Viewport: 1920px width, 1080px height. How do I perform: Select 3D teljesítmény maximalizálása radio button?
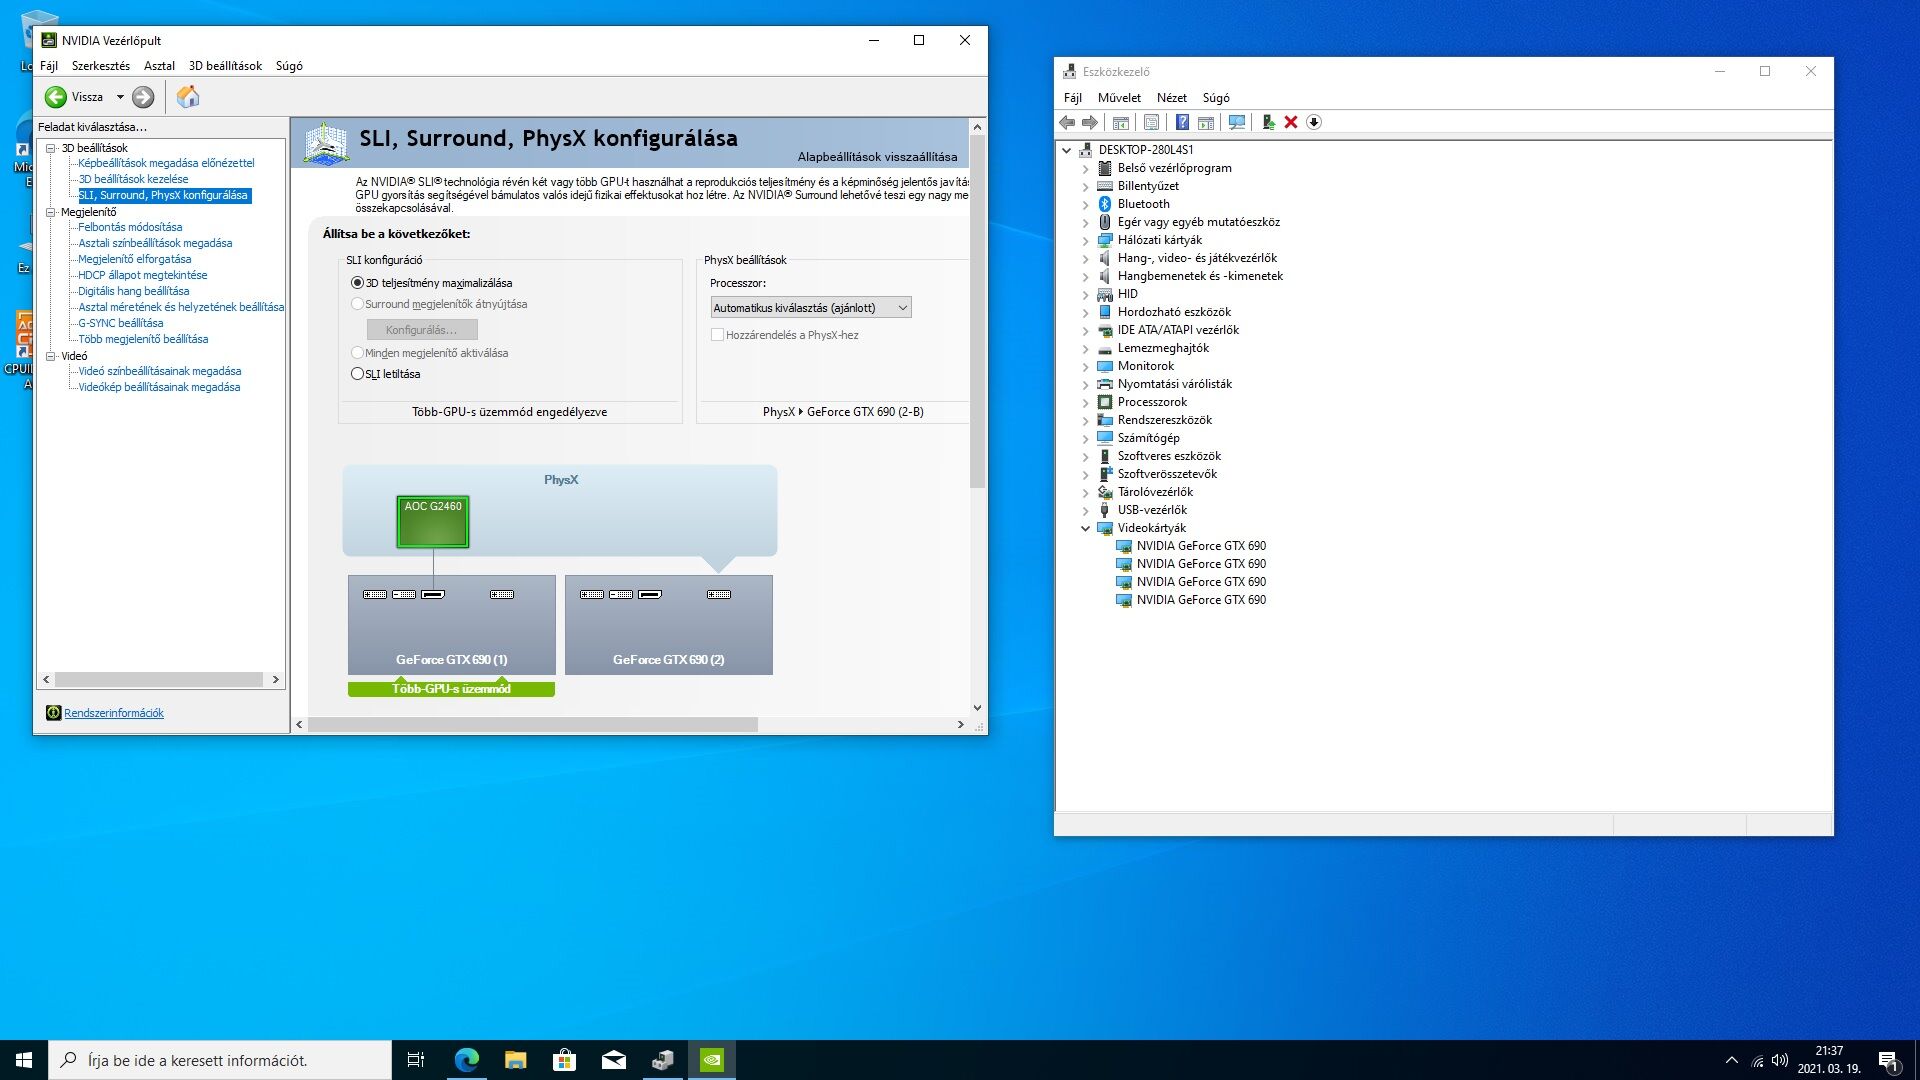(x=357, y=283)
